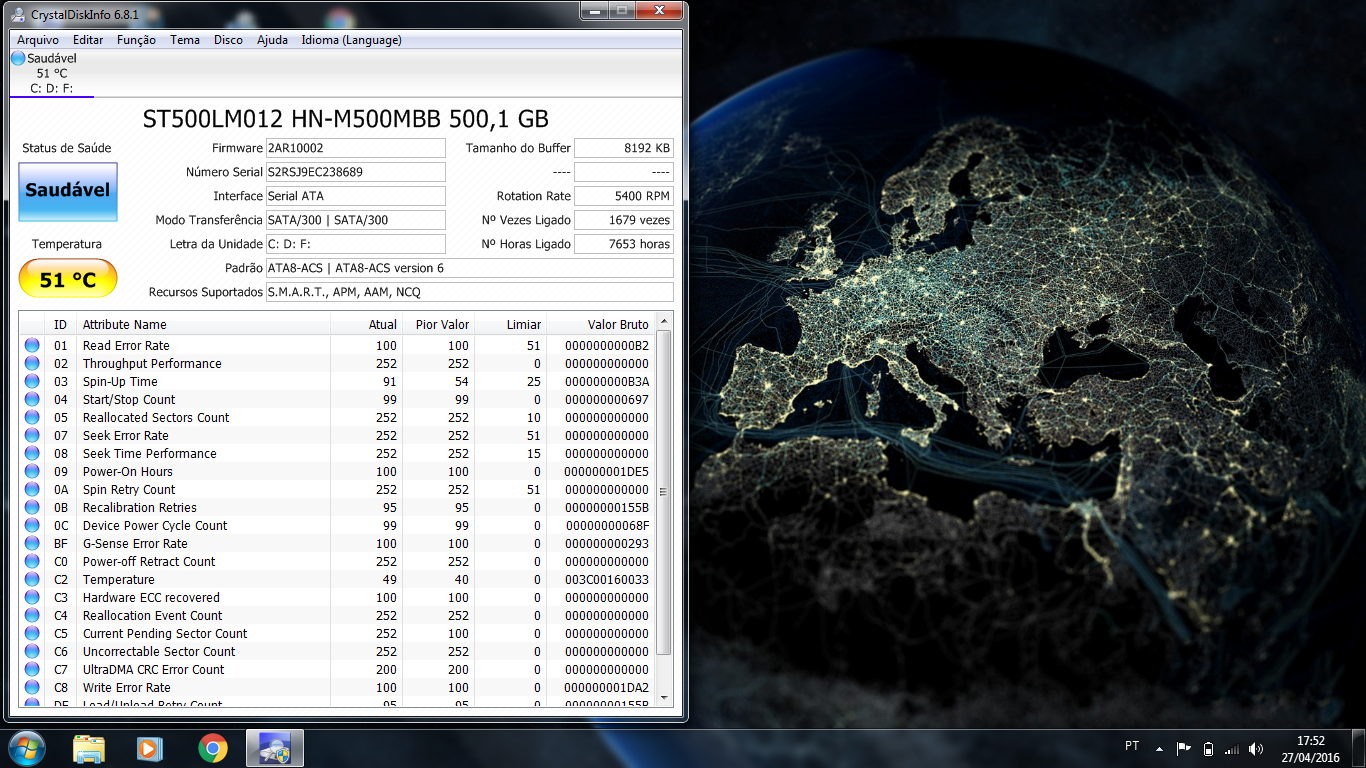Click the Tamanho do Buffer value 8192 KB

(x=624, y=148)
